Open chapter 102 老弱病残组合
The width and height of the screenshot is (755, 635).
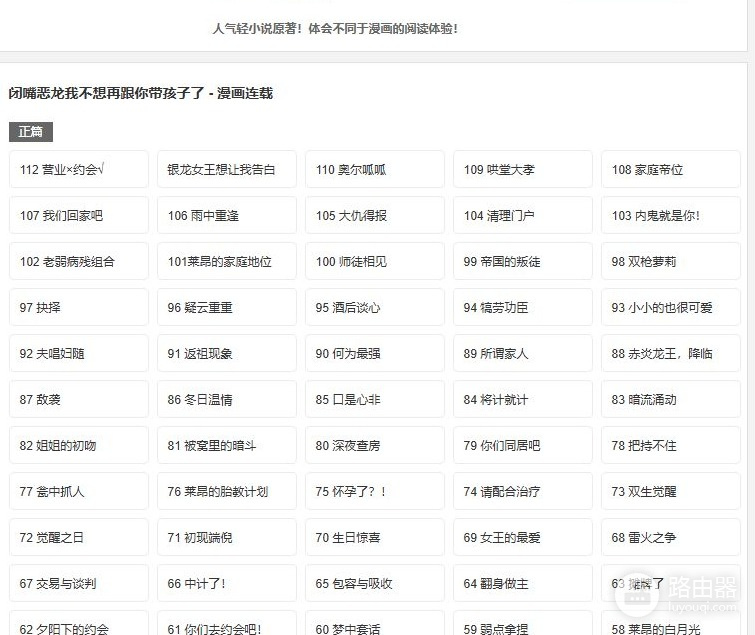point(79,261)
